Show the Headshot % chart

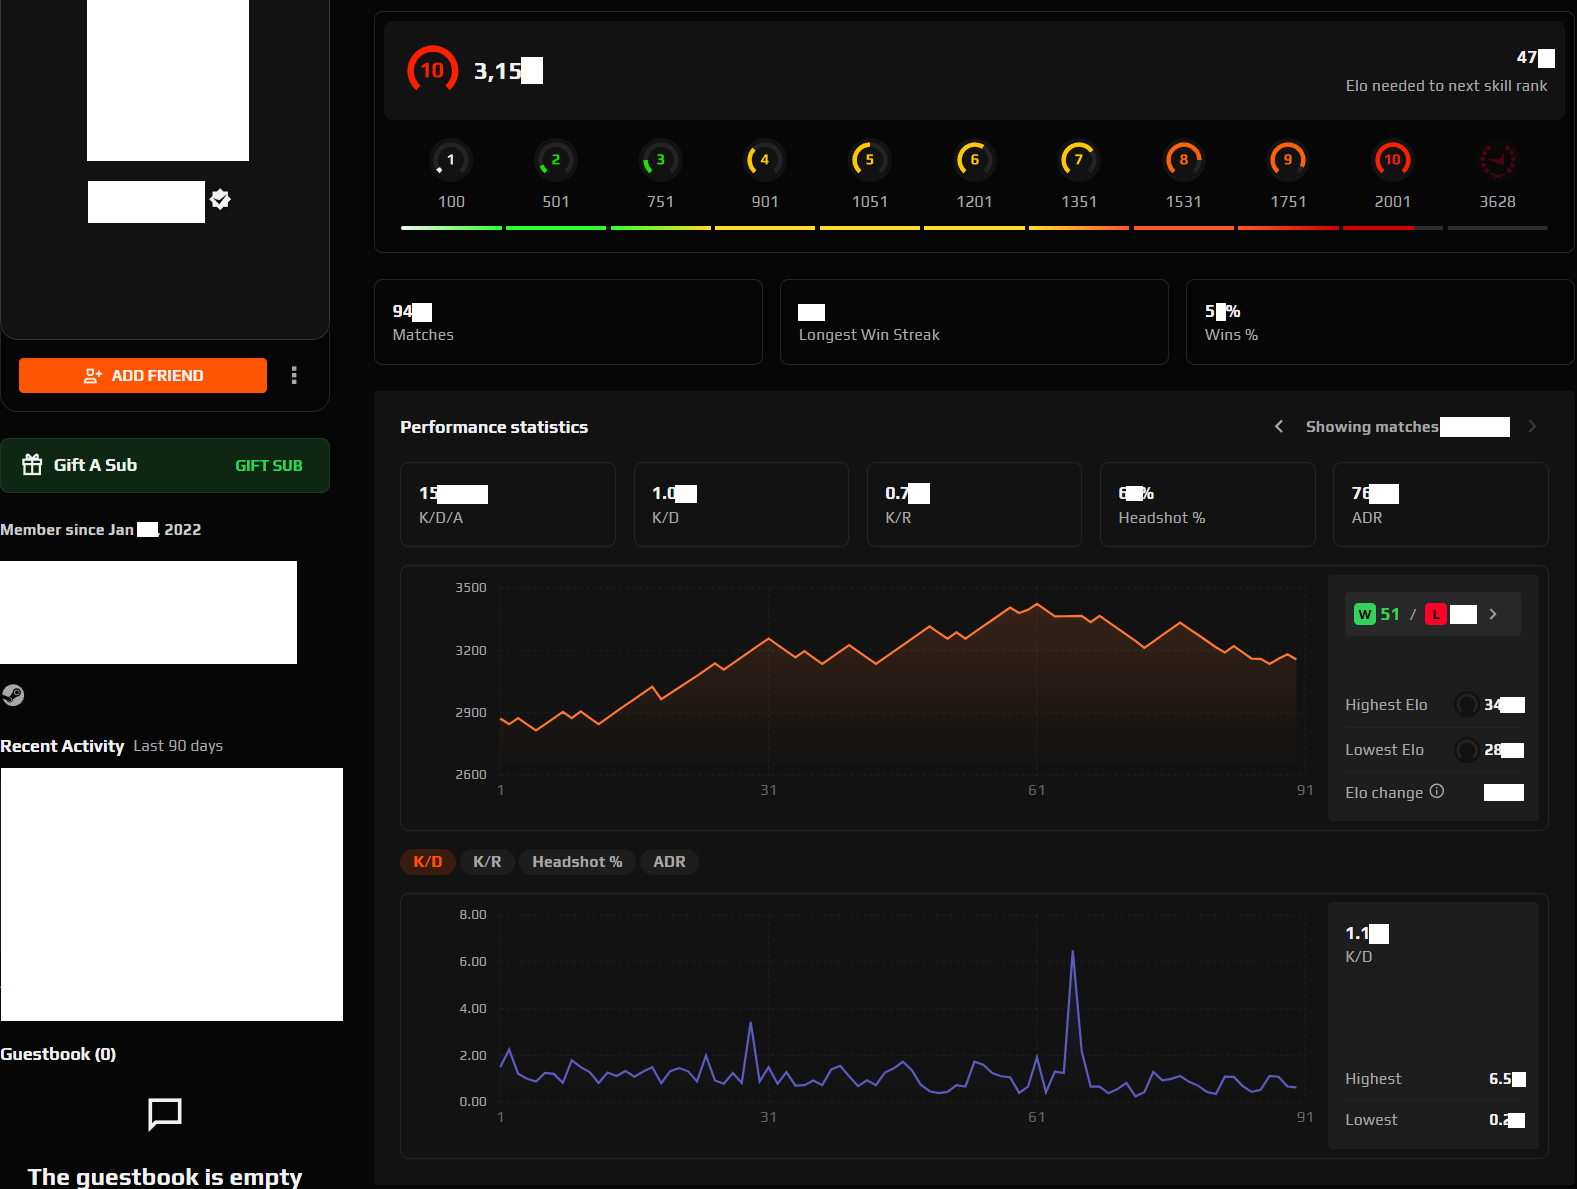pyautogui.click(x=577, y=862)
